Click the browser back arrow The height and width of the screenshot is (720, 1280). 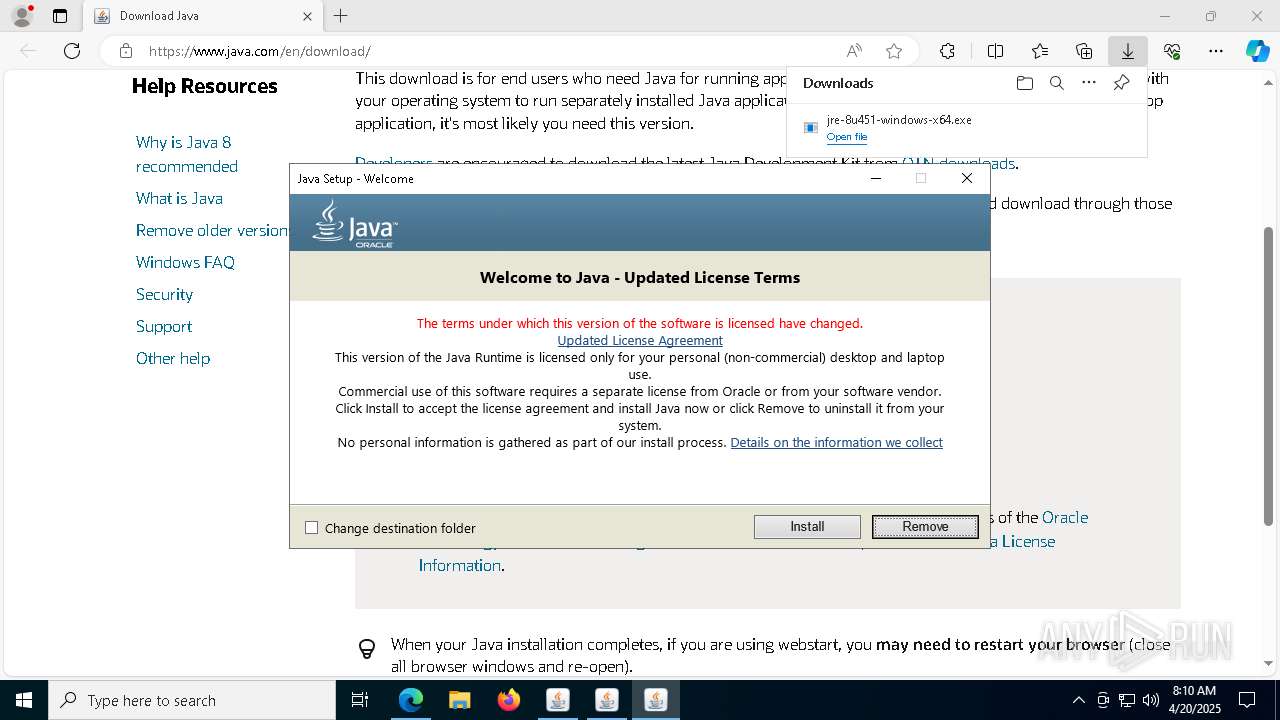coord(28,51)
